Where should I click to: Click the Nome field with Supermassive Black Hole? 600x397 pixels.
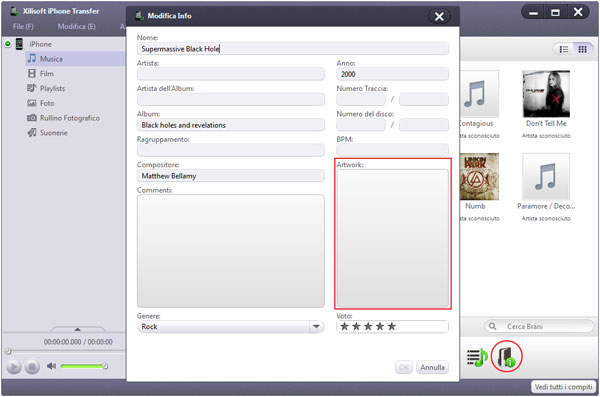(293, 49)
